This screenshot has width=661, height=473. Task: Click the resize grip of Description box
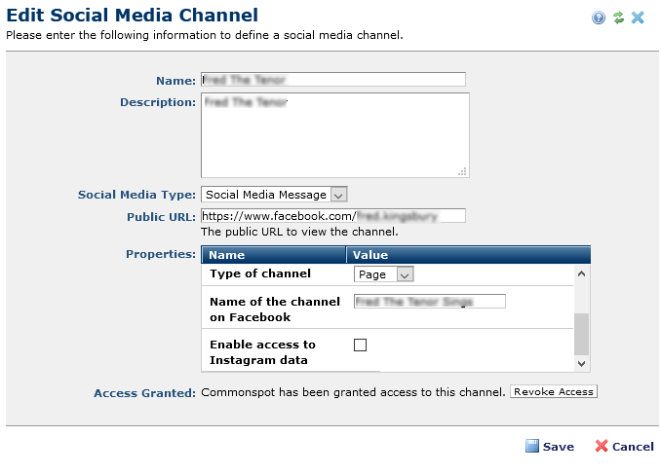[462, 171]
